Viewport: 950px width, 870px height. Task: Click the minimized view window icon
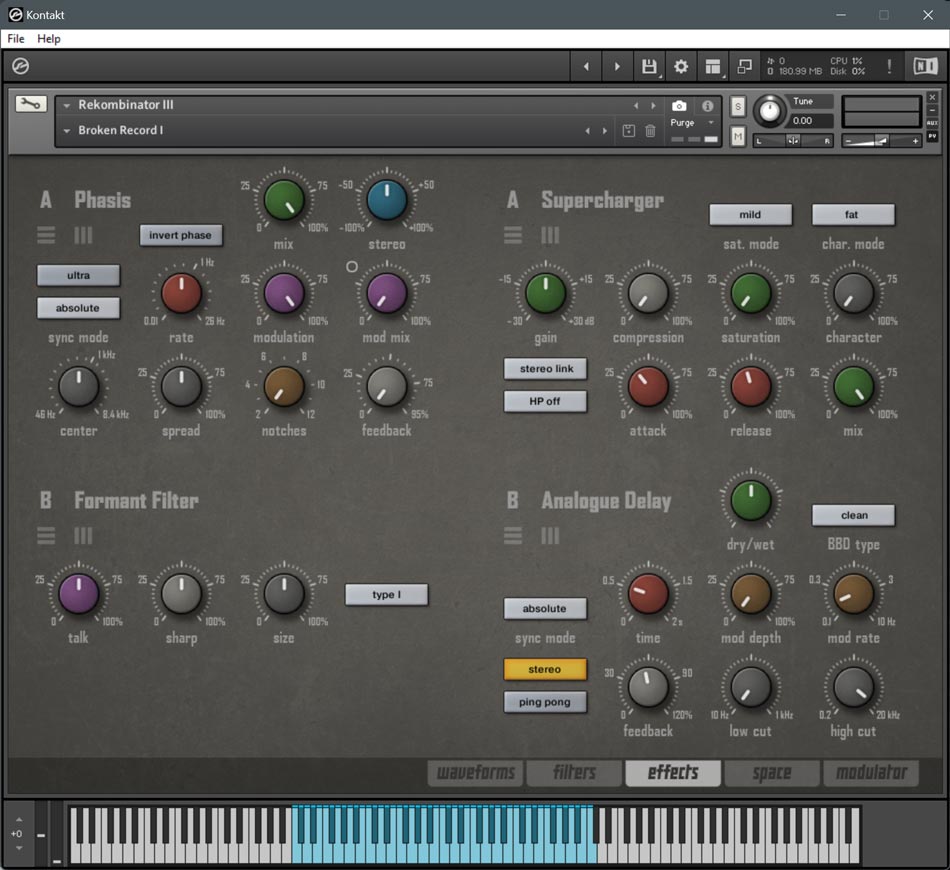[745, 67]
